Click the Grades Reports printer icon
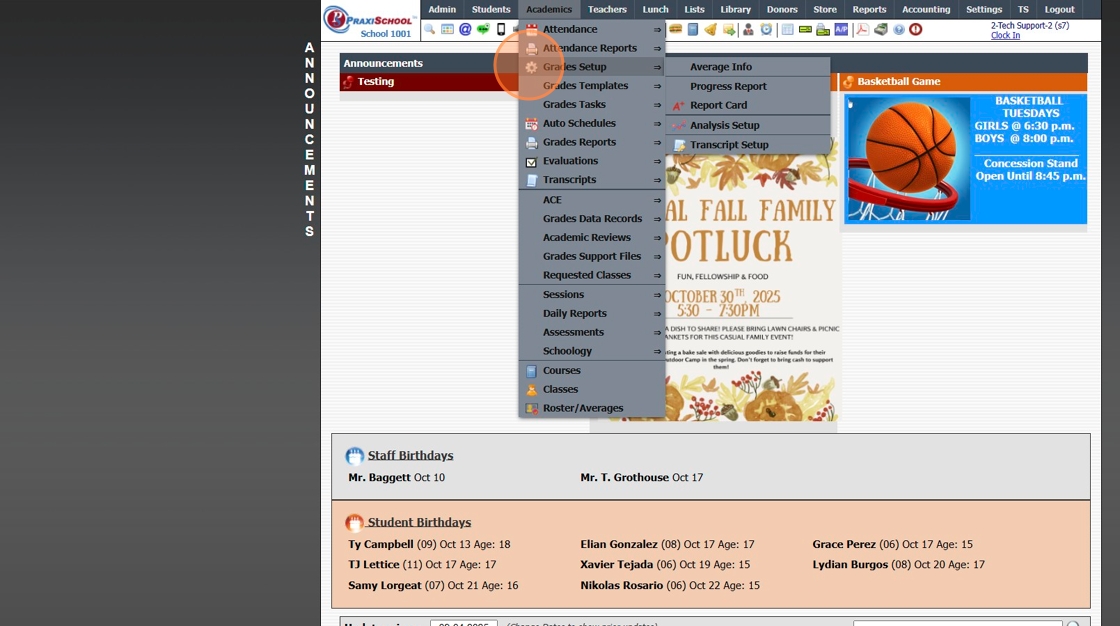The height and width of the screenshot is (626, 1120). (x=531, y=143)
